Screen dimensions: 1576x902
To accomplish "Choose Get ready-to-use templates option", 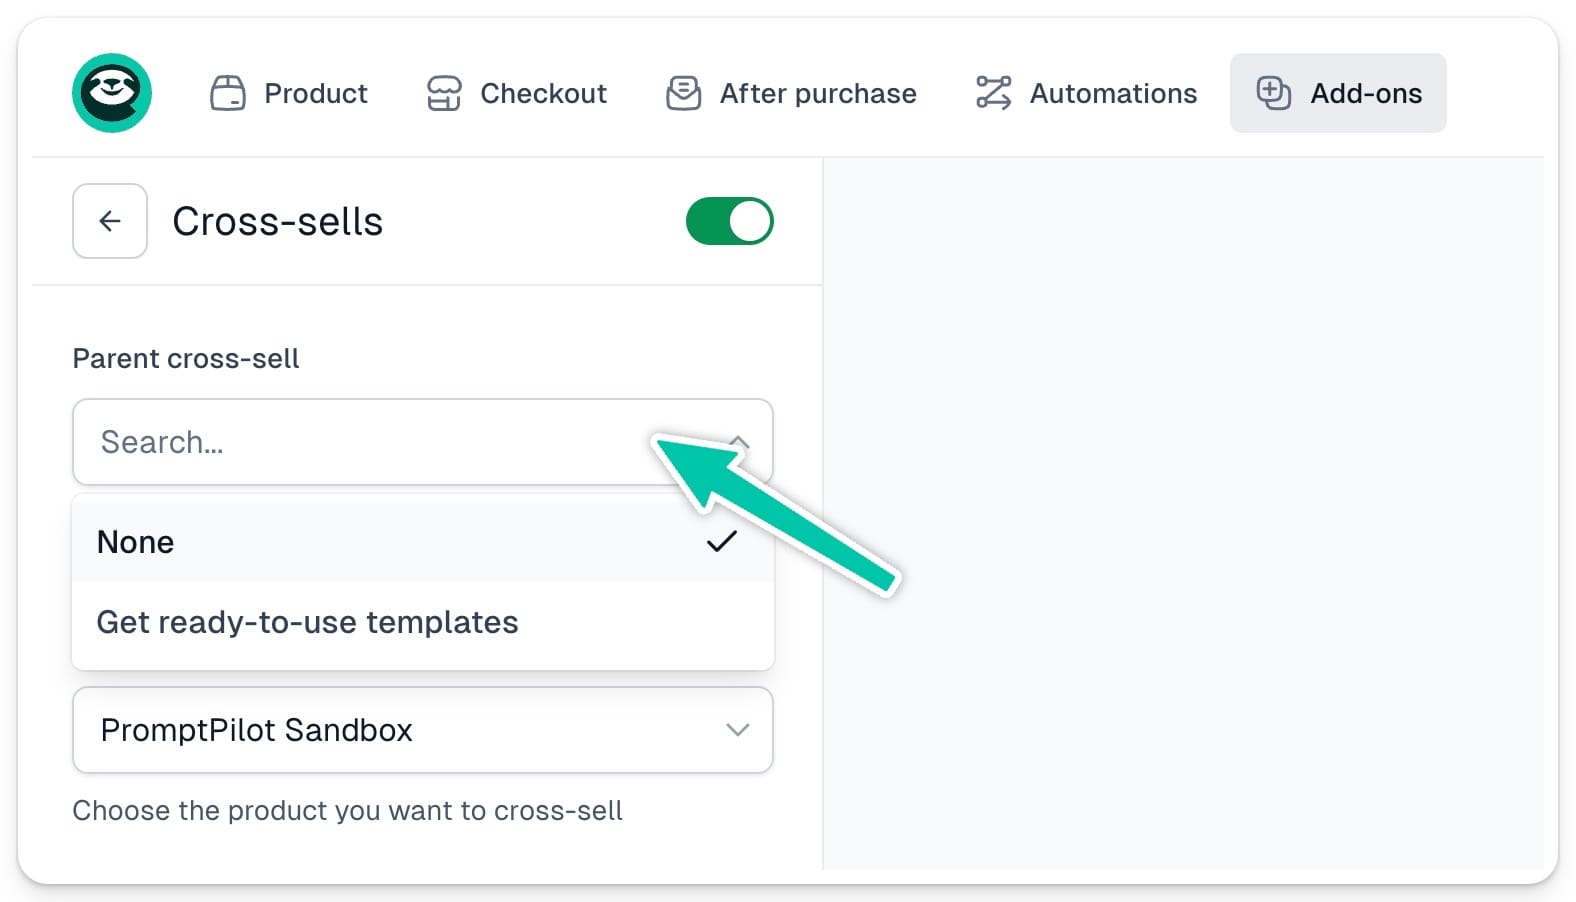I will [423, 622].
